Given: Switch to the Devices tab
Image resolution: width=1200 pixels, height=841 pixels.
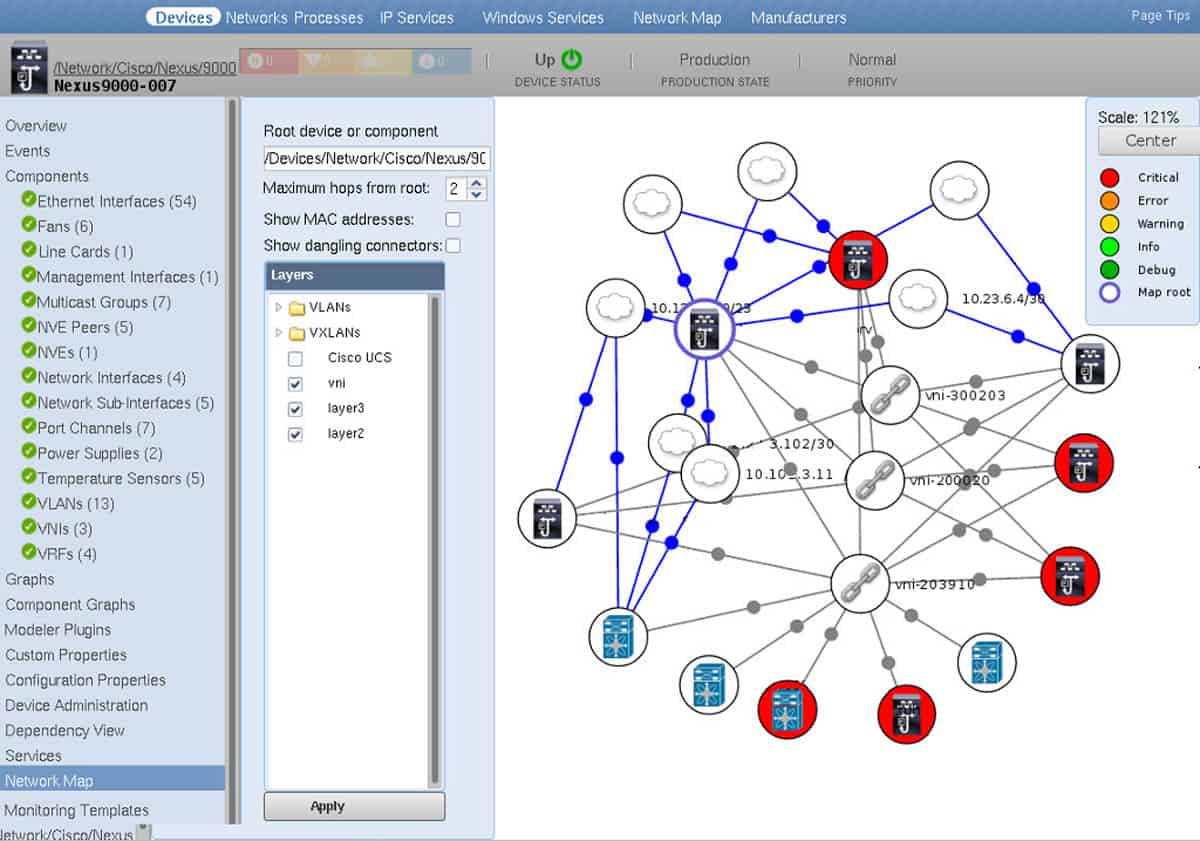Looking at the screenshot, I should 184,17.
